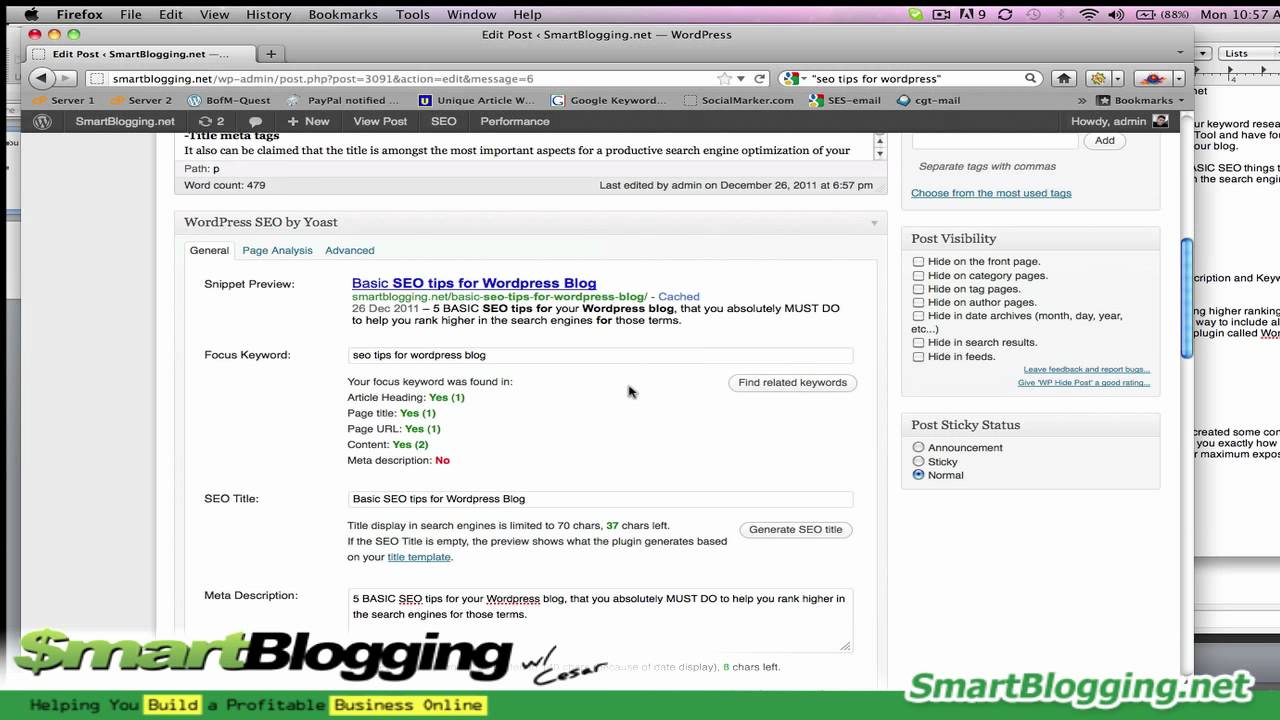Open the WordPress logo menu
1280x720 pixels.
tap(42, 121)
